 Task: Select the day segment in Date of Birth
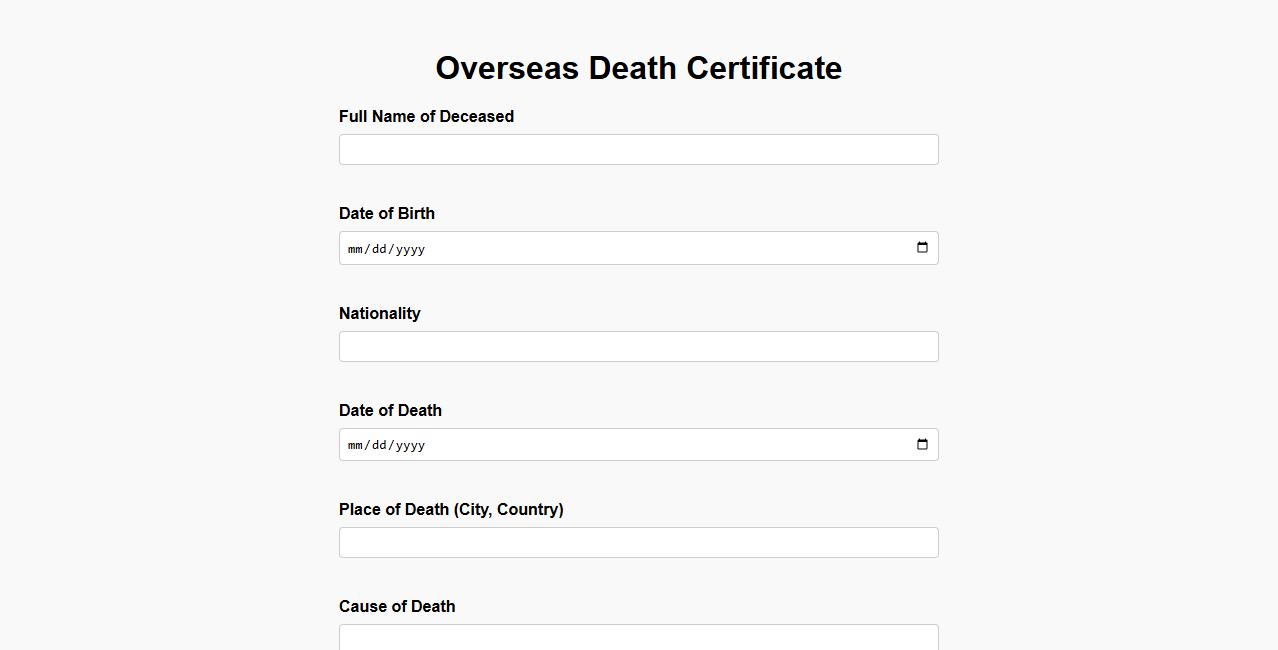tap(379, 249)
